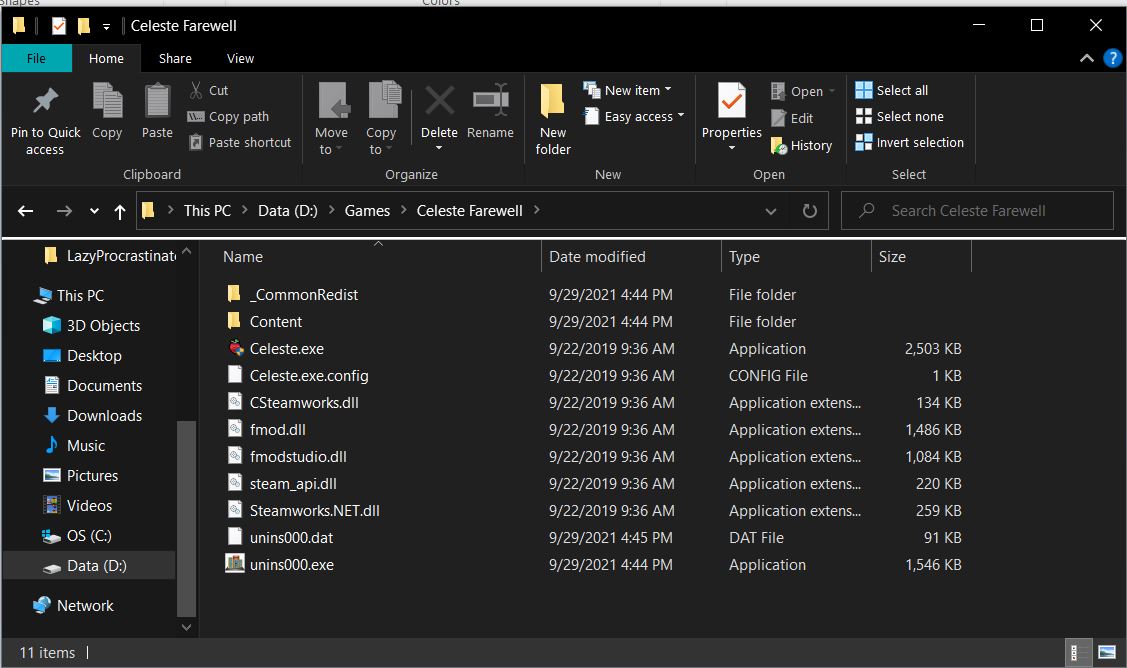
Task: Open recent locations dropdown arrow
Action: [x=94, y=211]
